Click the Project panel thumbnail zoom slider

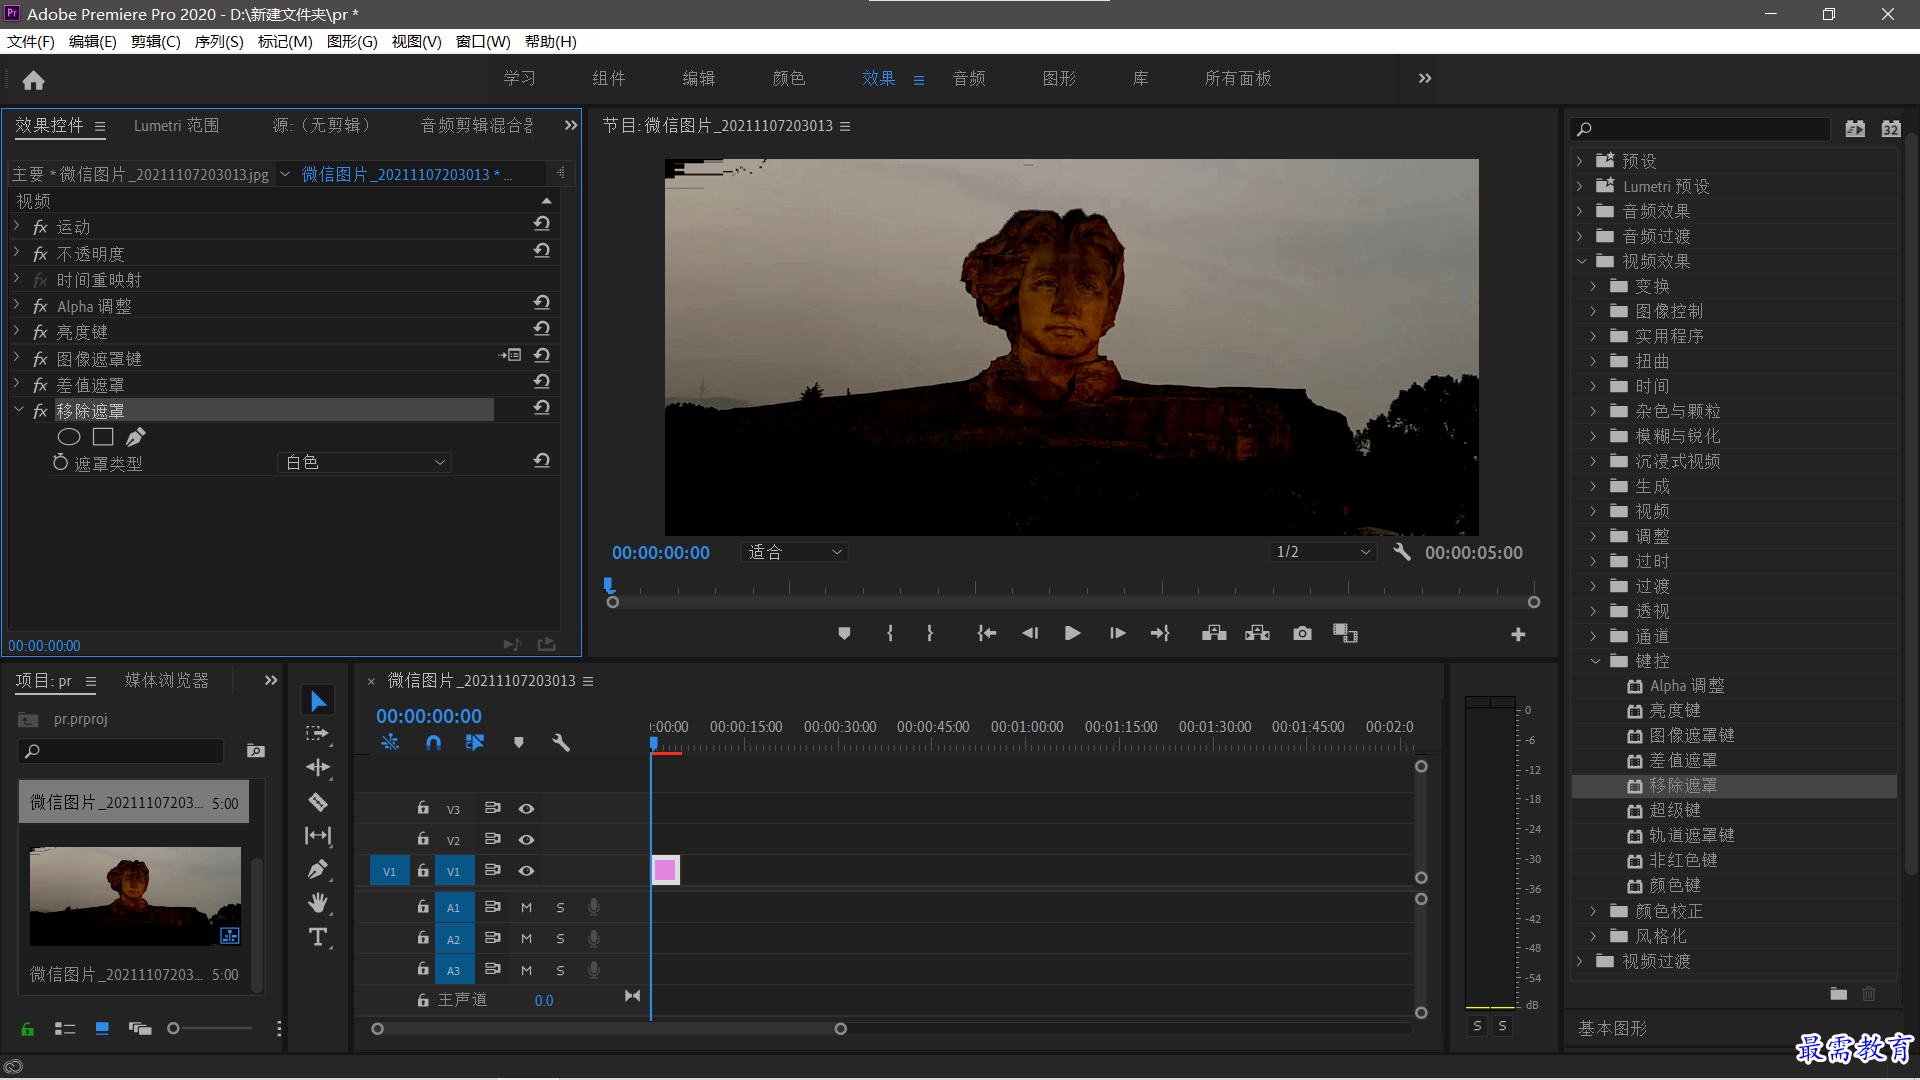point(210,1028)
